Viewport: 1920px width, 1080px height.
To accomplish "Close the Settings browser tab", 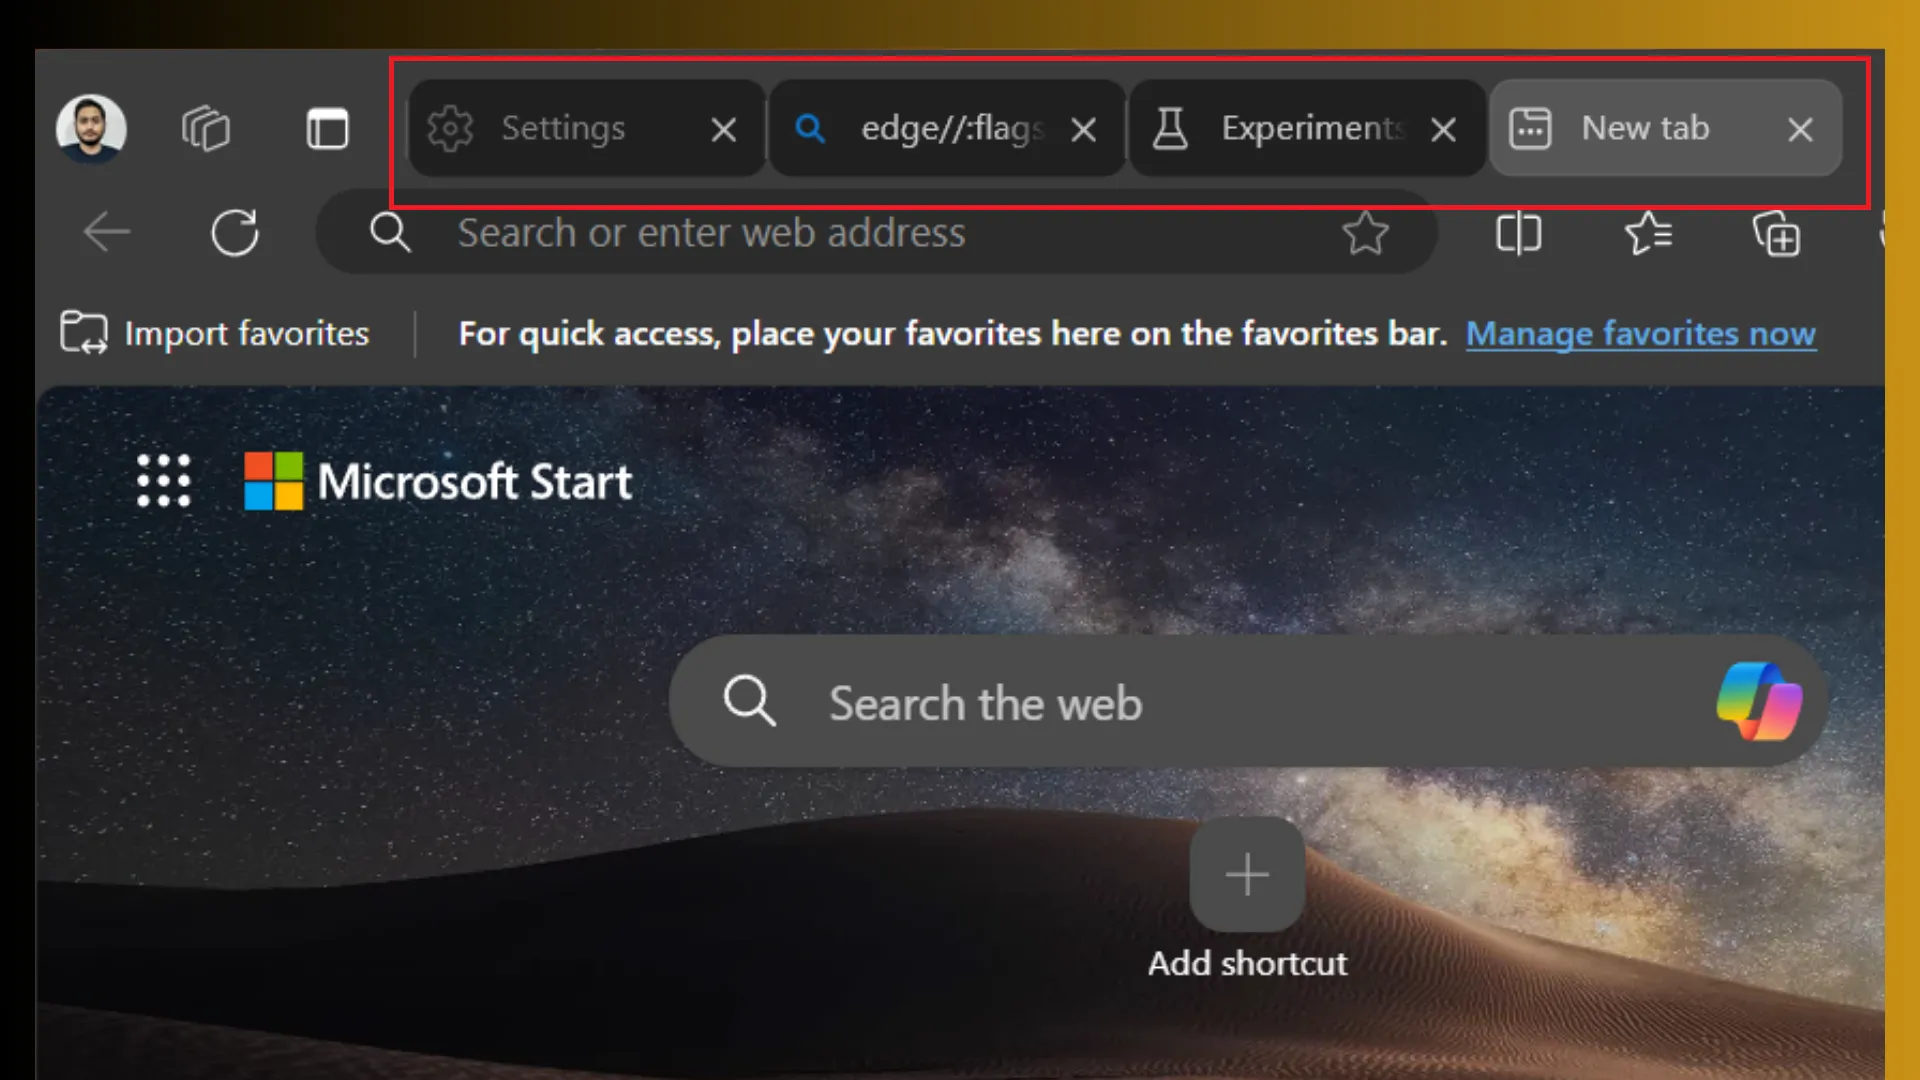I will pyautogui.click(x=723, y=128).
